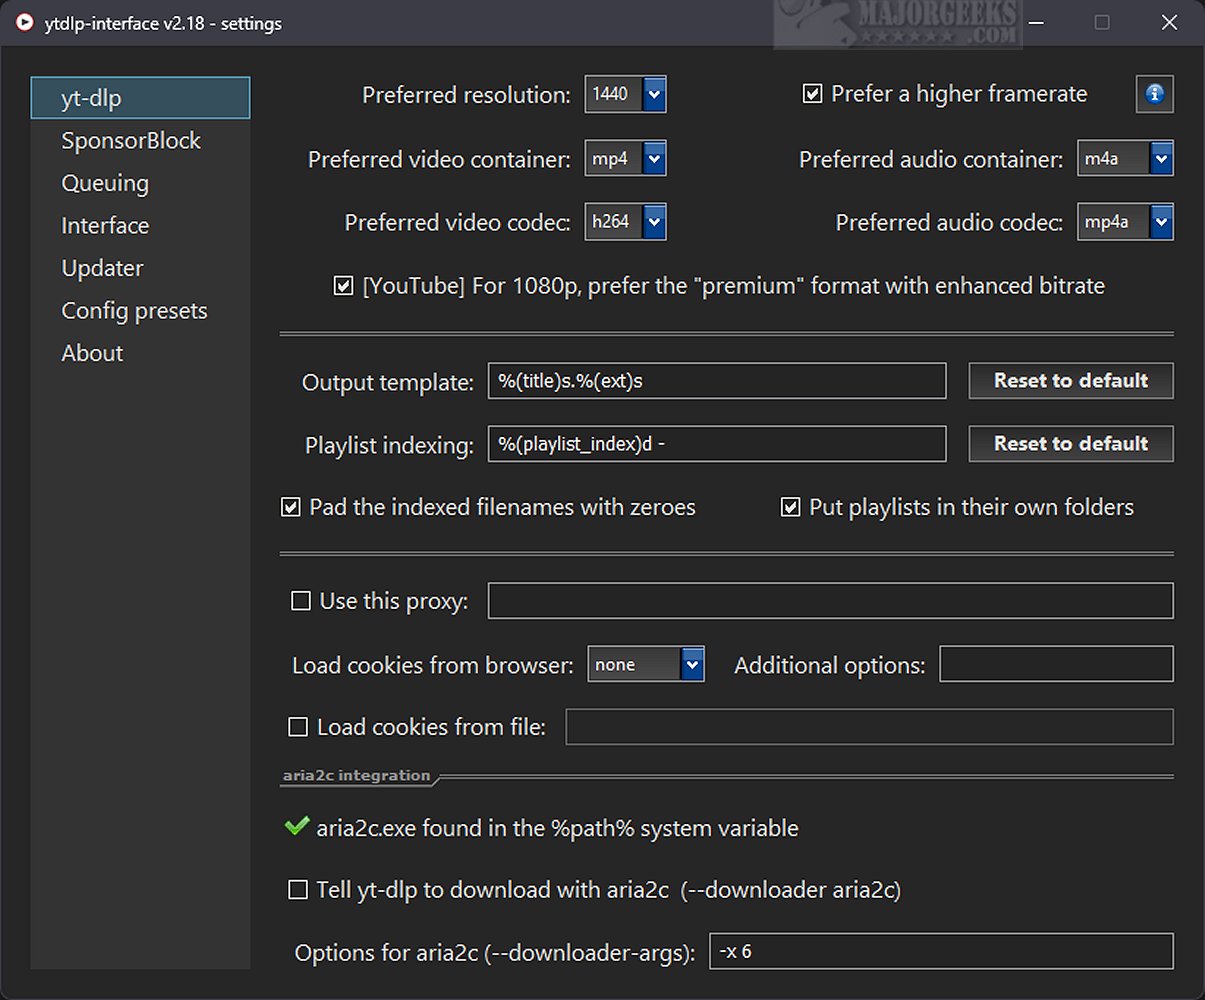
Task: Open the Config presets section
Action: (x=134, y=311)
